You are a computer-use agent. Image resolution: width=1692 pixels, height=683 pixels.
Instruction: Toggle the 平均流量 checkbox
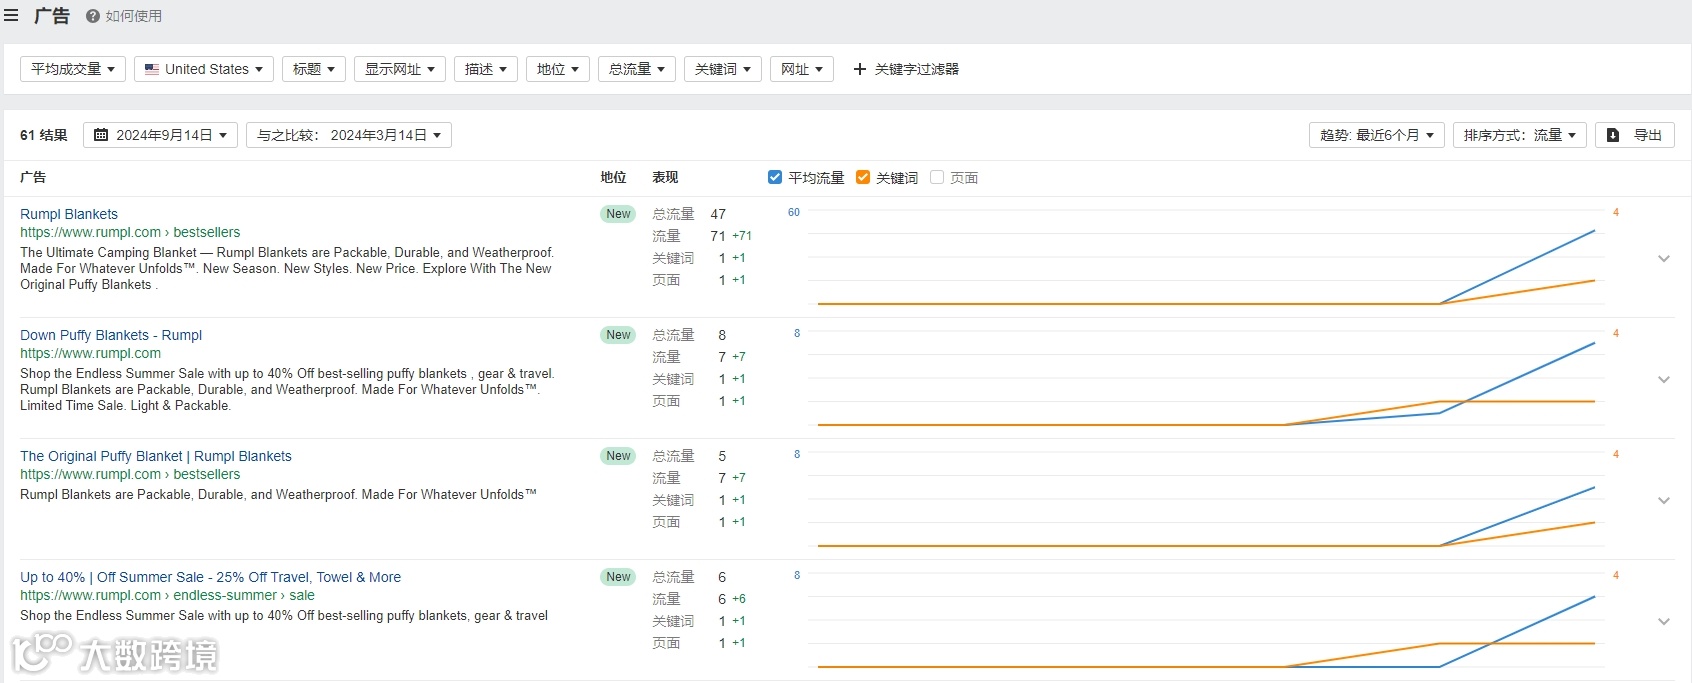(x=775, y=177)
